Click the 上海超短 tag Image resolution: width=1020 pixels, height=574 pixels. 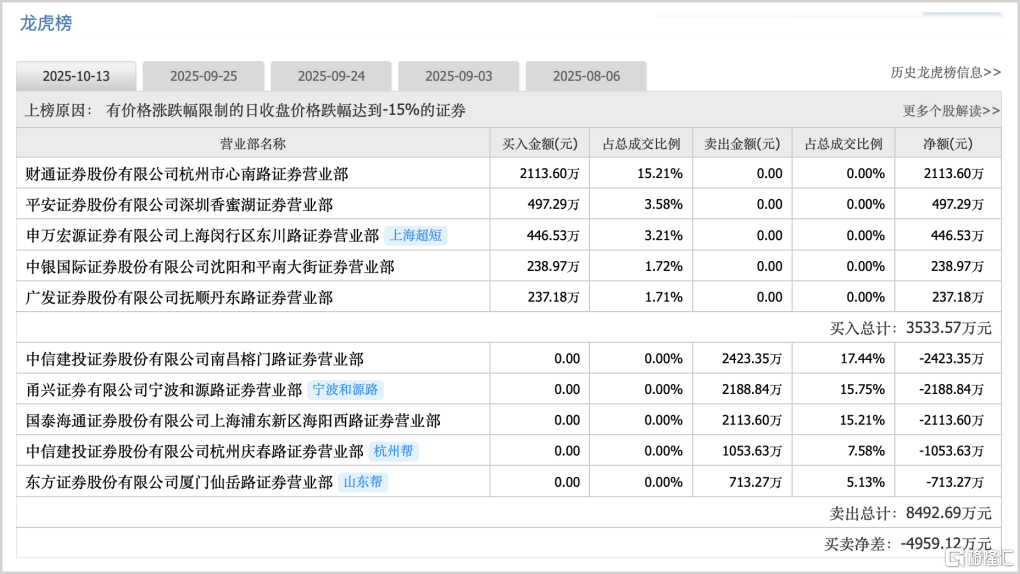pyautogui.click(x=415, y=236)
